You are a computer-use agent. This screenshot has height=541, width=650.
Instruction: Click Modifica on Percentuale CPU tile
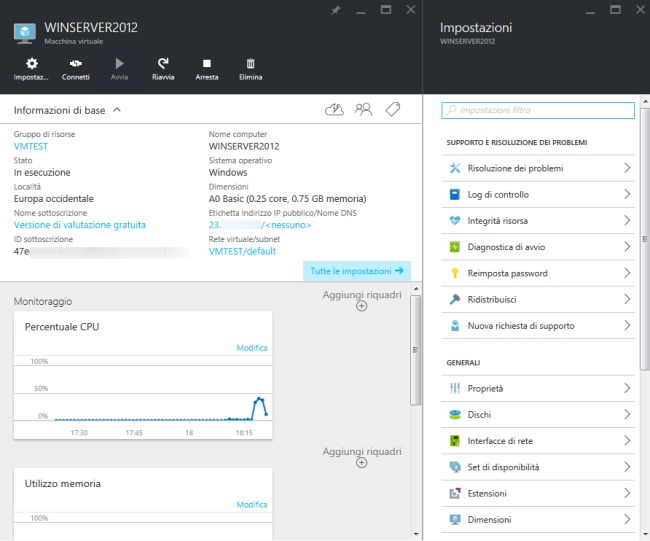(252, 348)
